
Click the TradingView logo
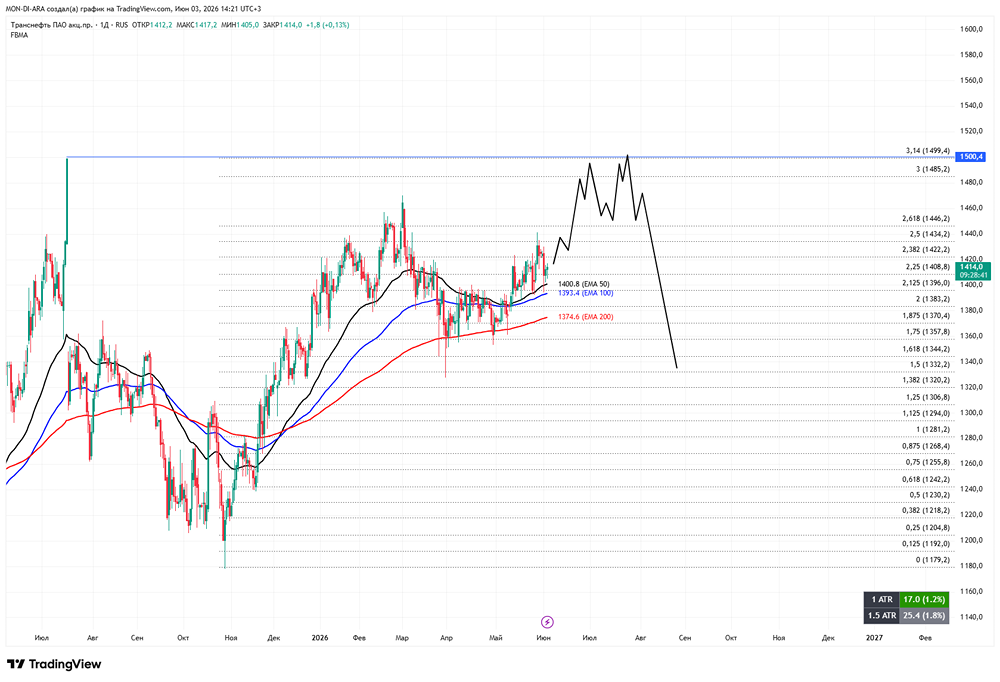click(x=54, y=664)
